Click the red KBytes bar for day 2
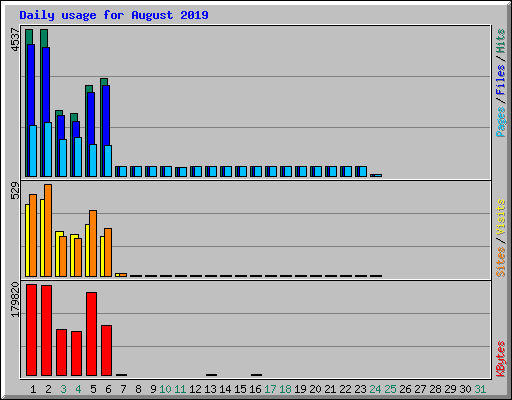The width and height of the screenshot is (512, 400). click(46, 330)
